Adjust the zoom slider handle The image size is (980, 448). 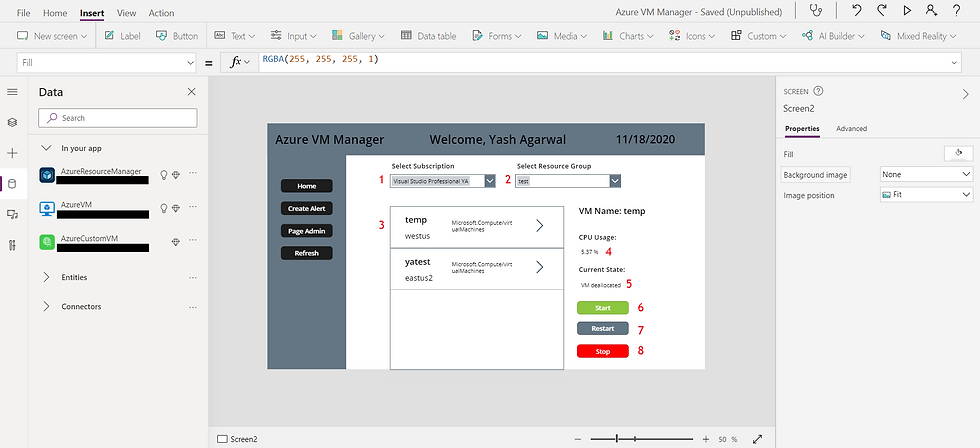click(617, 439)
